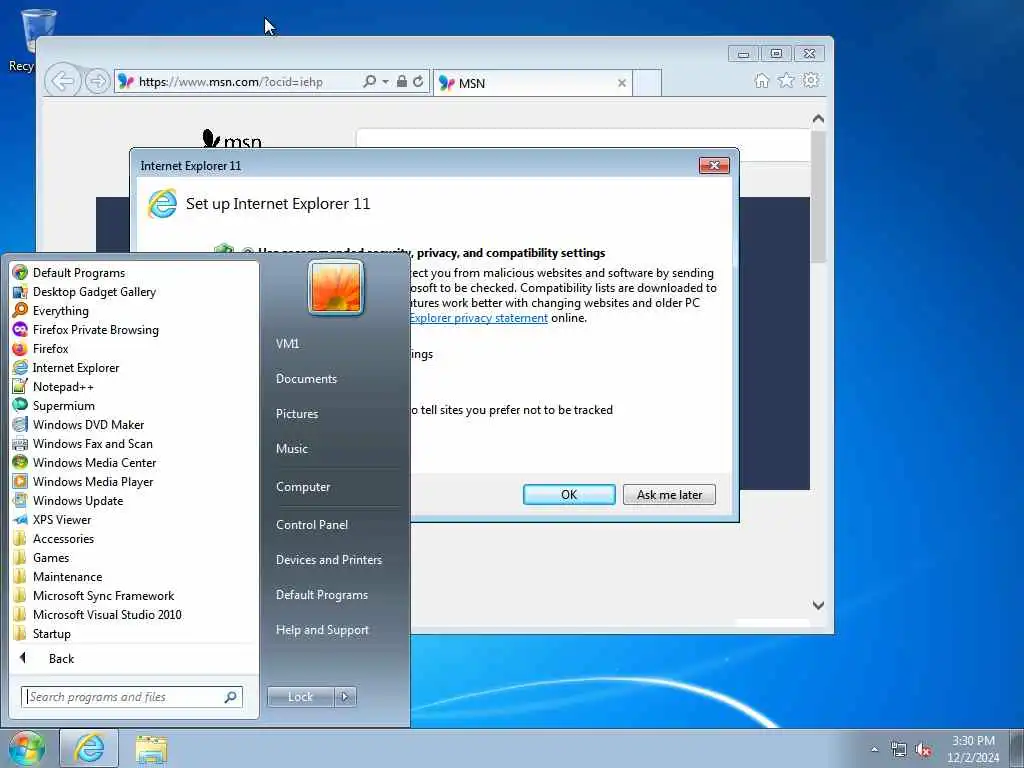Click the page scrollbar down arrow
This screenshot has width=1024, height=768.
pyautogui.click(x=818, y=605)
